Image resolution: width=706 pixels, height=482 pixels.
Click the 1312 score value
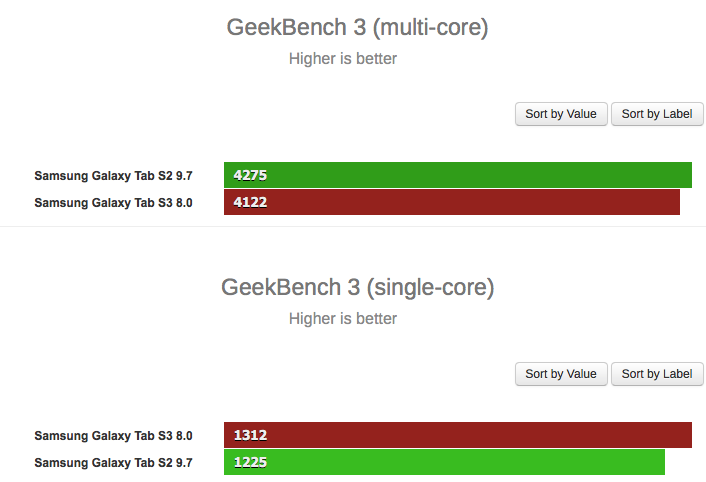pyautogui.click(x=250, y=435)
